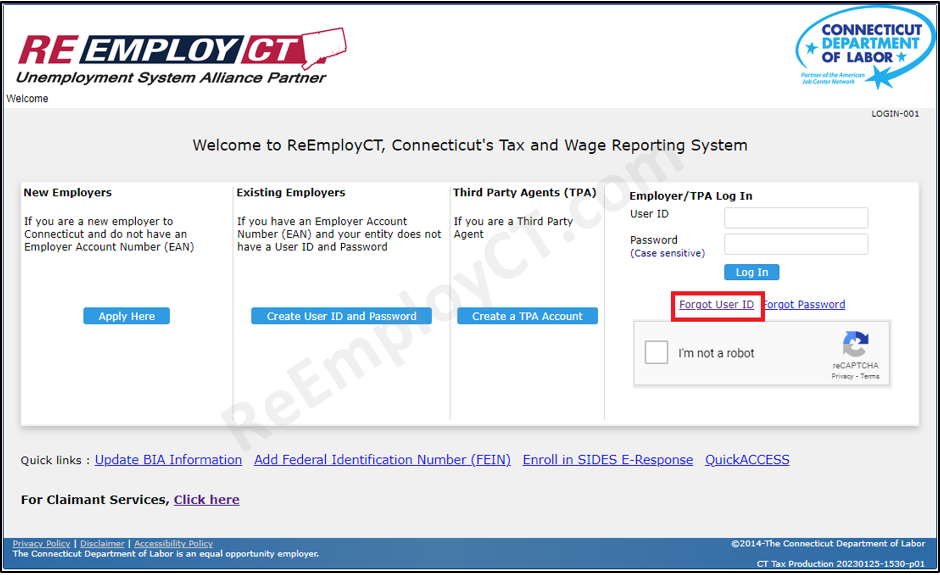Screen dimensions: 940x575
Task: Click the reCAPTCHA logo icon
Action: [855, 346]
